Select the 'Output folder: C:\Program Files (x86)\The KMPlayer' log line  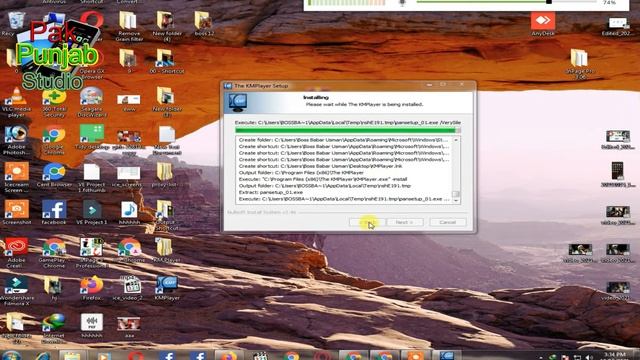click(x=301, y=173)
